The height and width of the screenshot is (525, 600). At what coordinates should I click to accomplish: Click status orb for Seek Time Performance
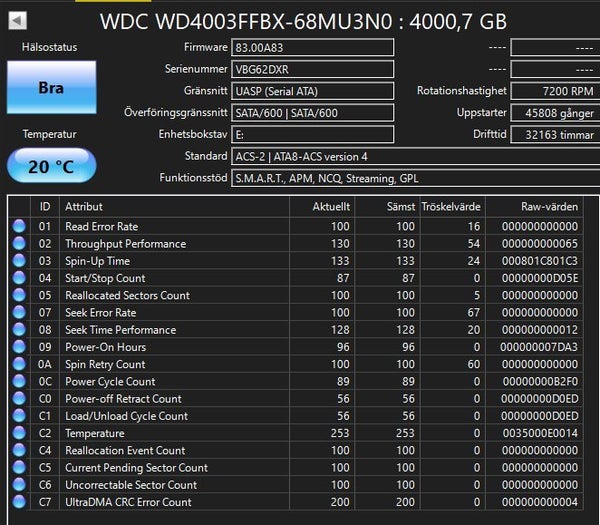[x=19, y=329]
